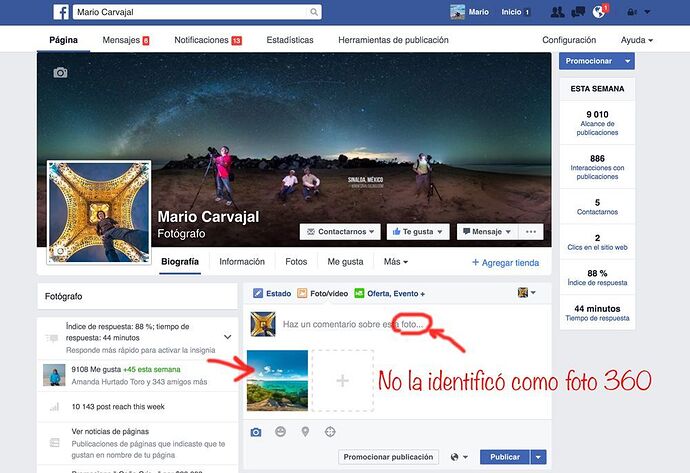Expand the Ayuda dropdown

tap(637, 40)
